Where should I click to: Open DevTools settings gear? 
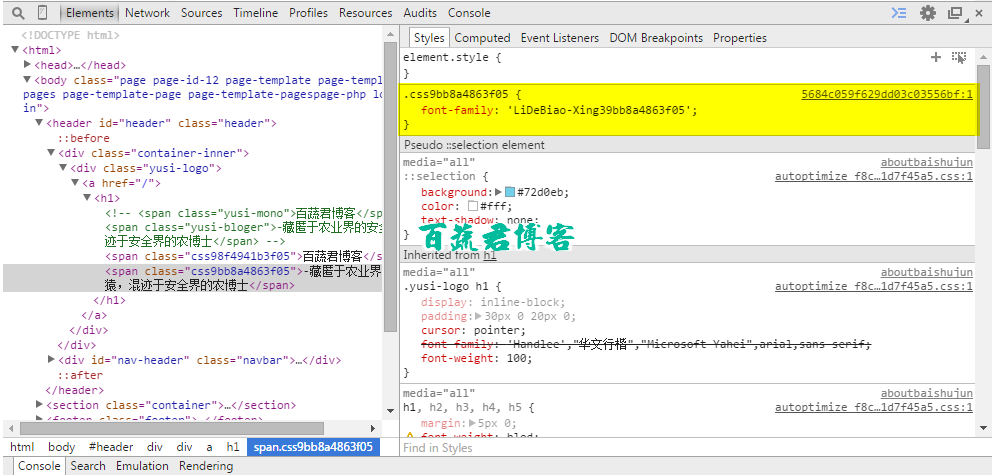coord(928,13)
